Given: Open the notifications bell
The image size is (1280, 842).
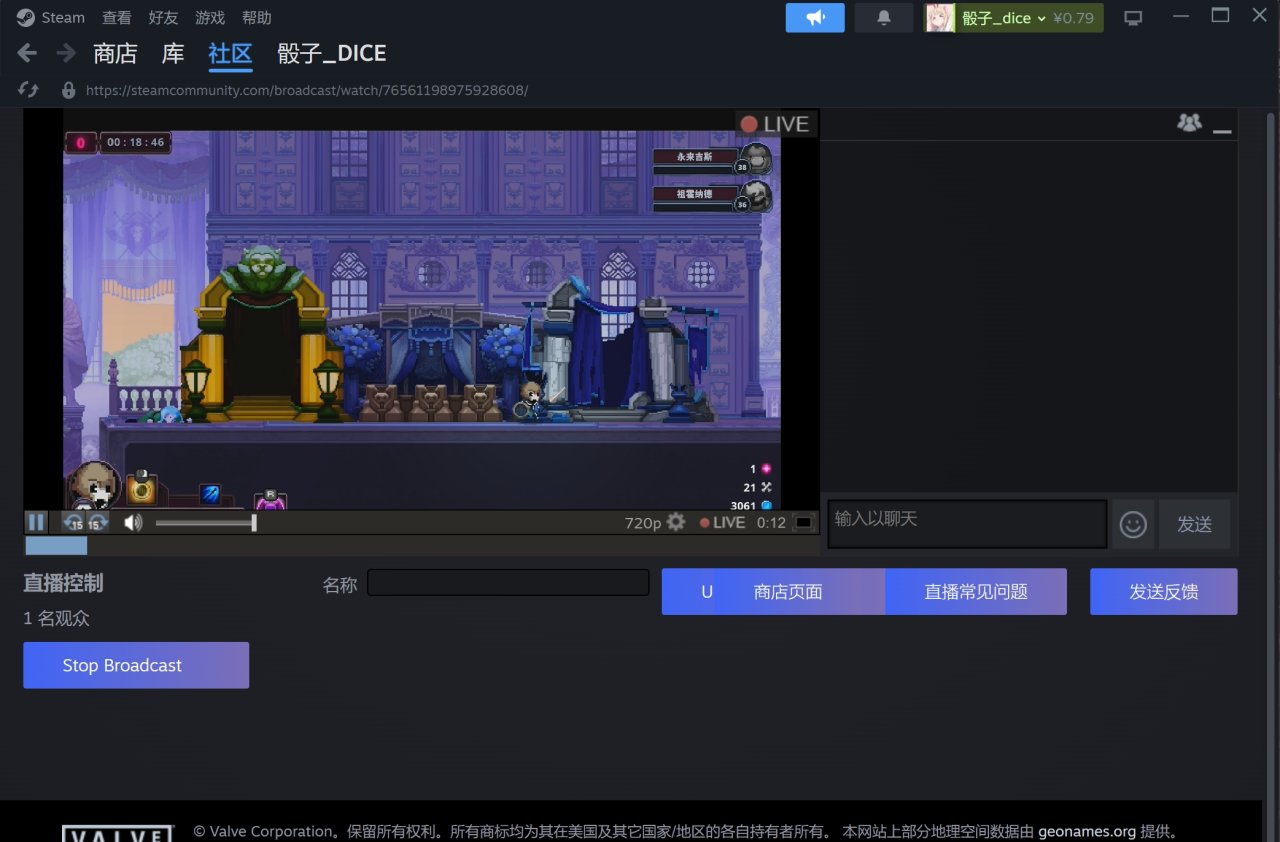Looking at the screenshot, I should 884,18.
